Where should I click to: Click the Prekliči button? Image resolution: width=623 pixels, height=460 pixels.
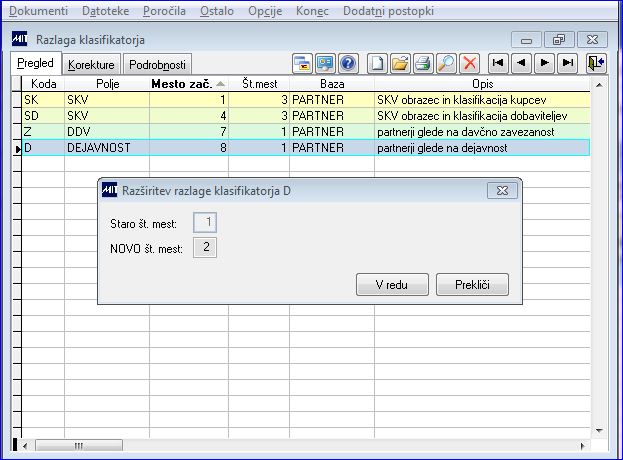(472, 284)
